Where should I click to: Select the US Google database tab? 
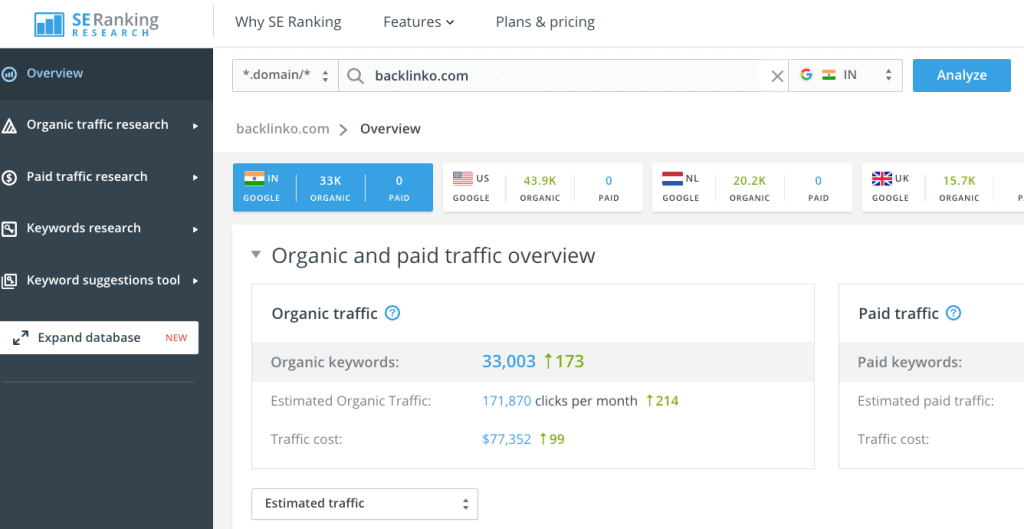(542, 188)
